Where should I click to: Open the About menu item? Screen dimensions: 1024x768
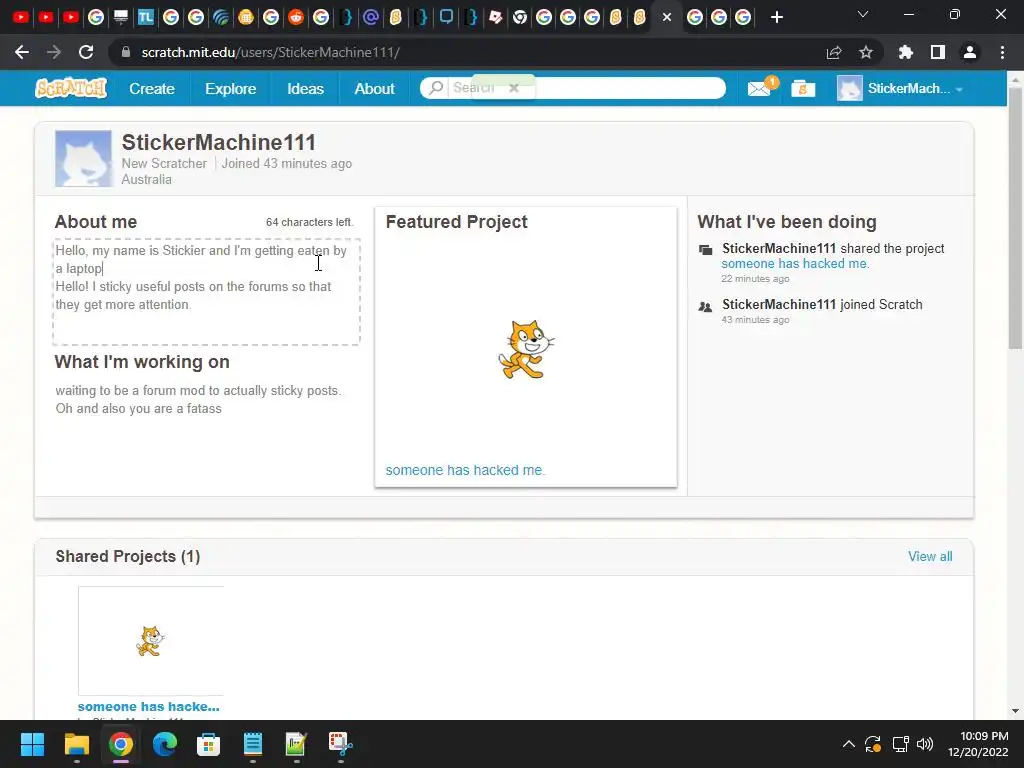[374, 88]
